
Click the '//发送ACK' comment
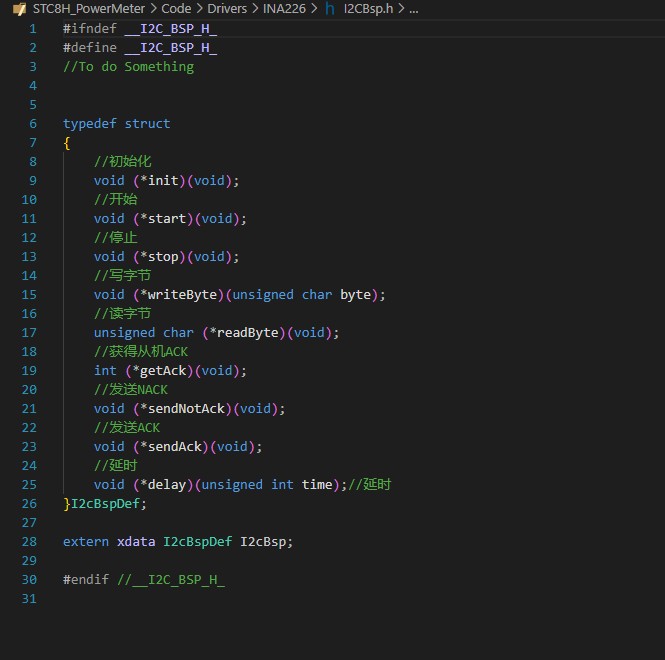click(x=127, y=428)
